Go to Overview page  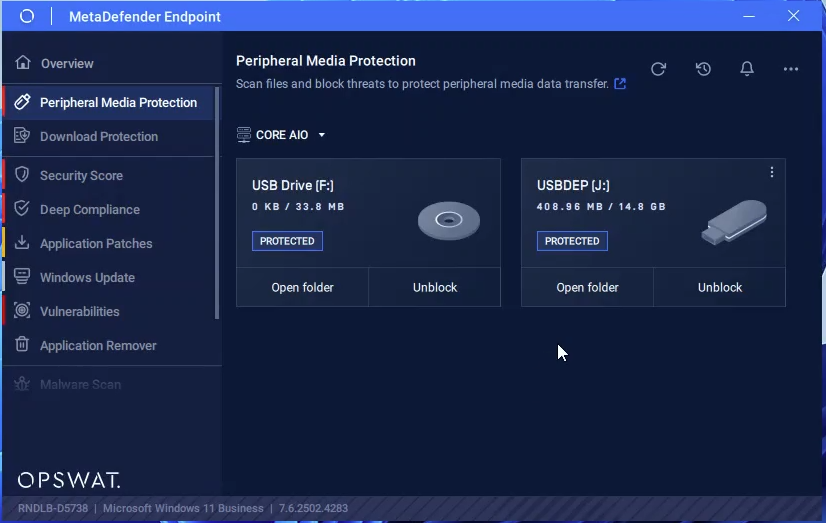[67, 63]
